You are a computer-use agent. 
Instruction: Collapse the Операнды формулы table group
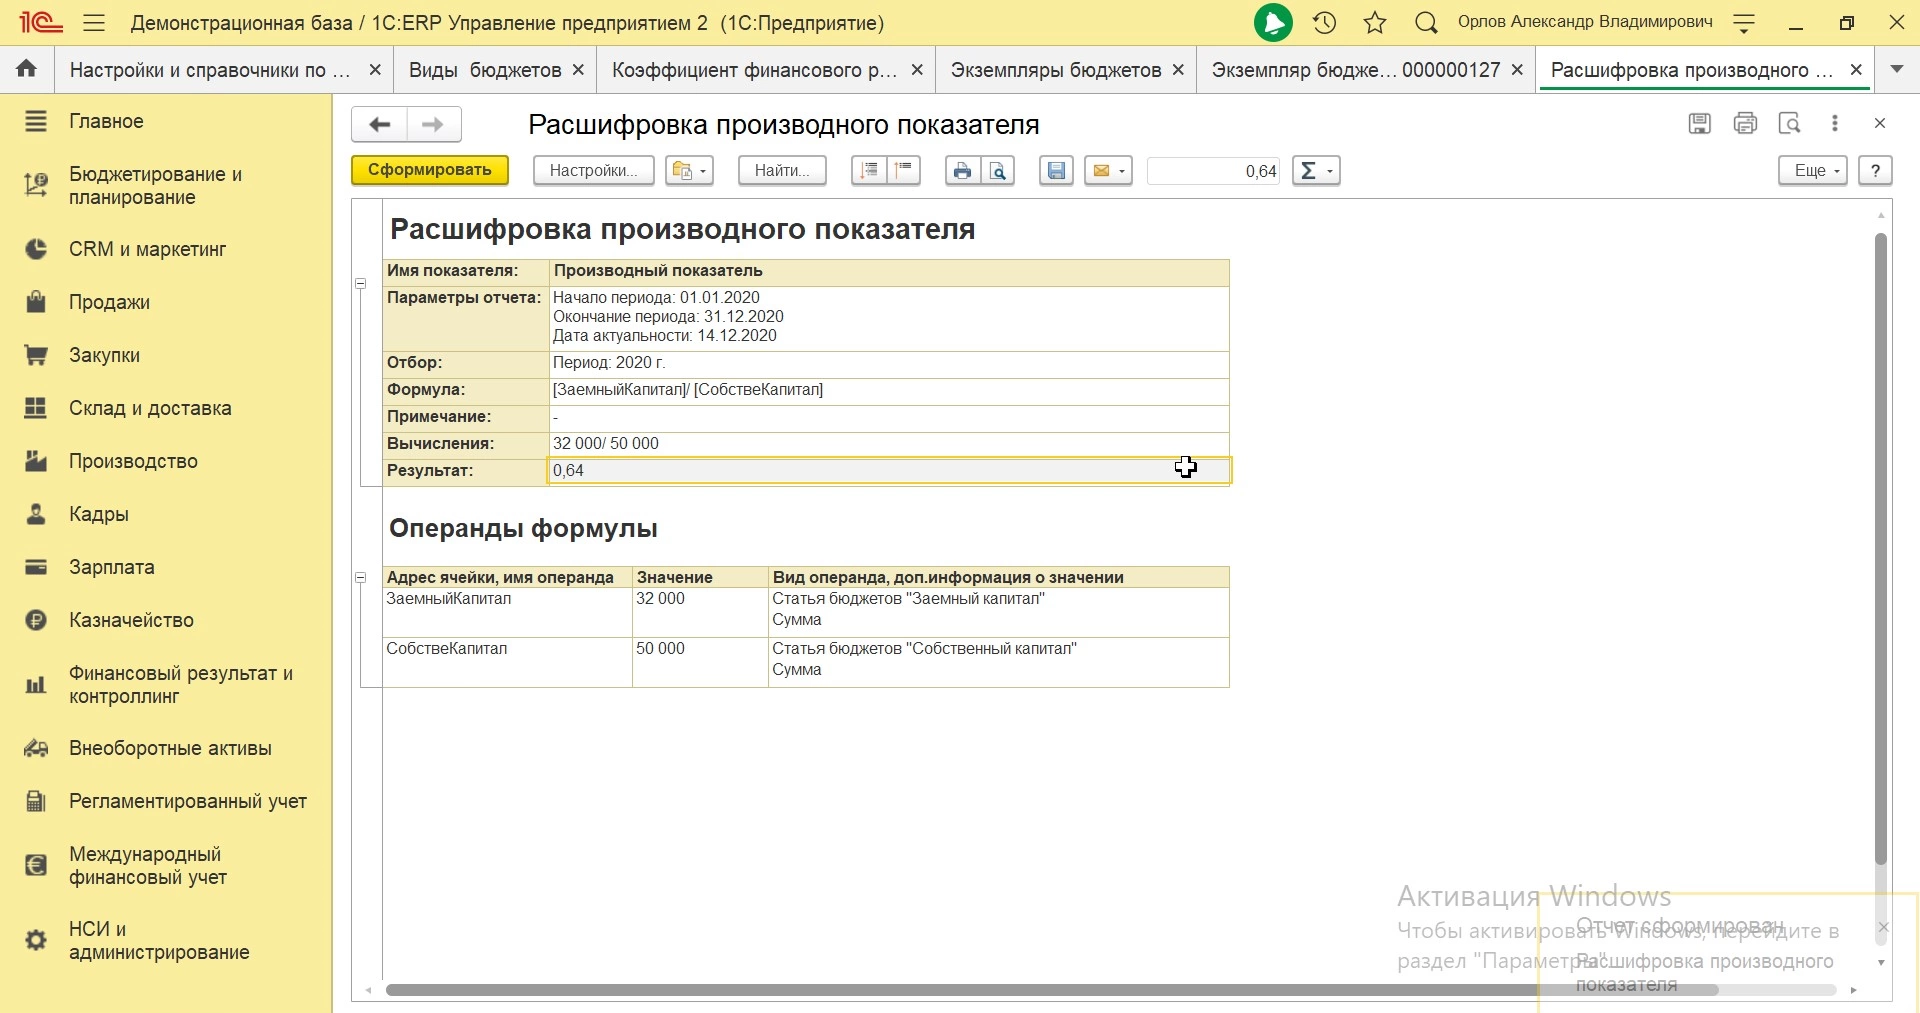click(361, 578)
